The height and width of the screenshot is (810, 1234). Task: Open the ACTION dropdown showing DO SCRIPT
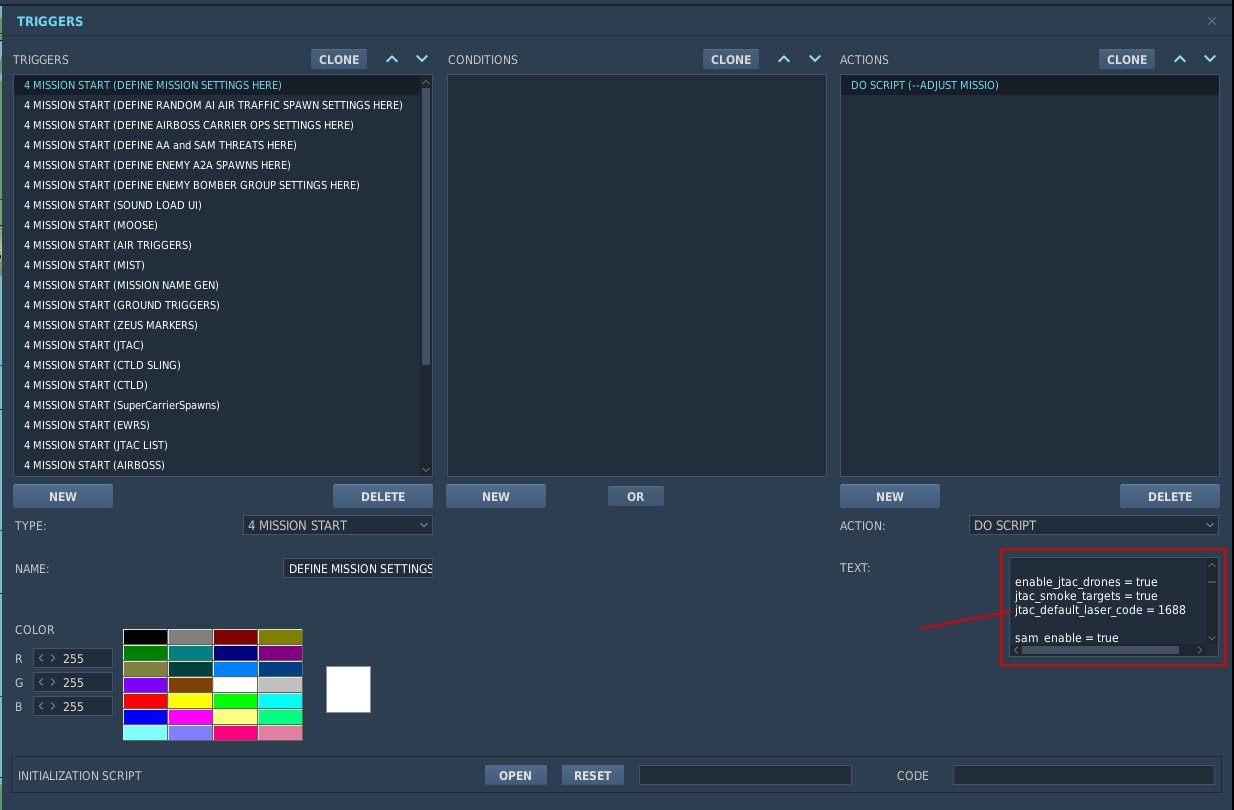point(1094,525)
